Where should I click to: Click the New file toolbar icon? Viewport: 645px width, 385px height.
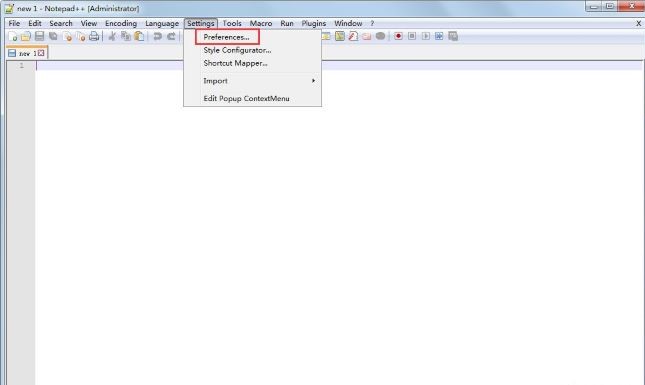(x=13, y=37)
